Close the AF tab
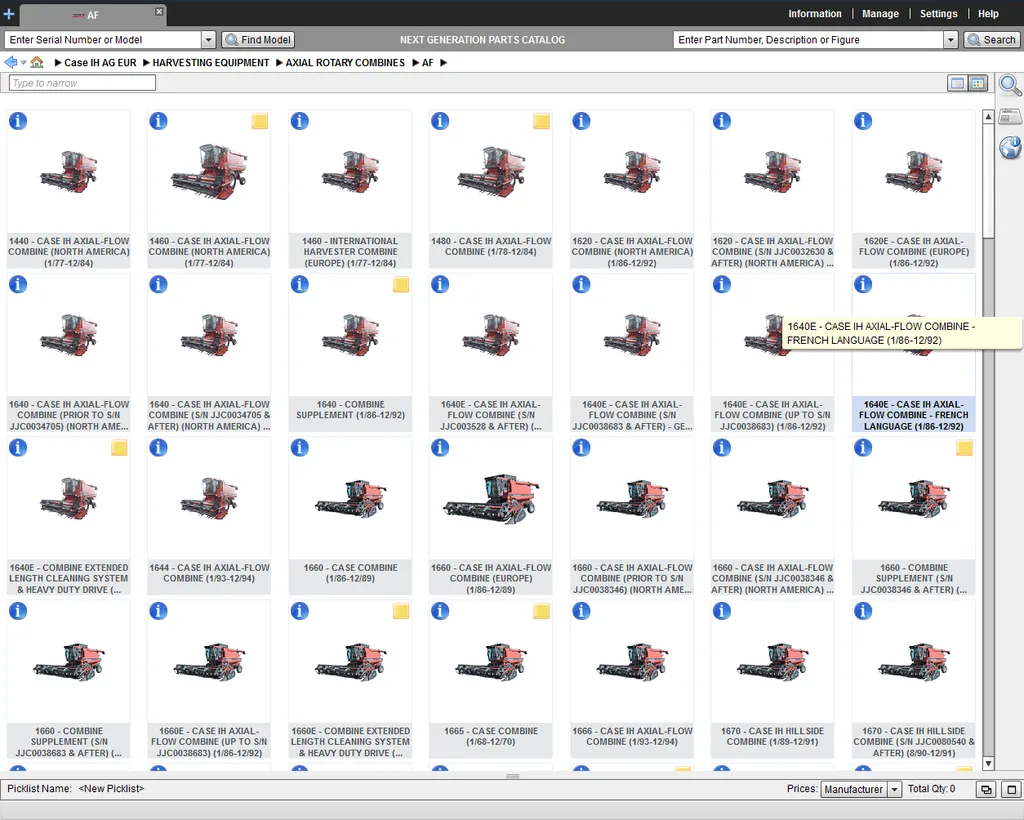This screenshot has width=1024, height=820. coord(159,12)
